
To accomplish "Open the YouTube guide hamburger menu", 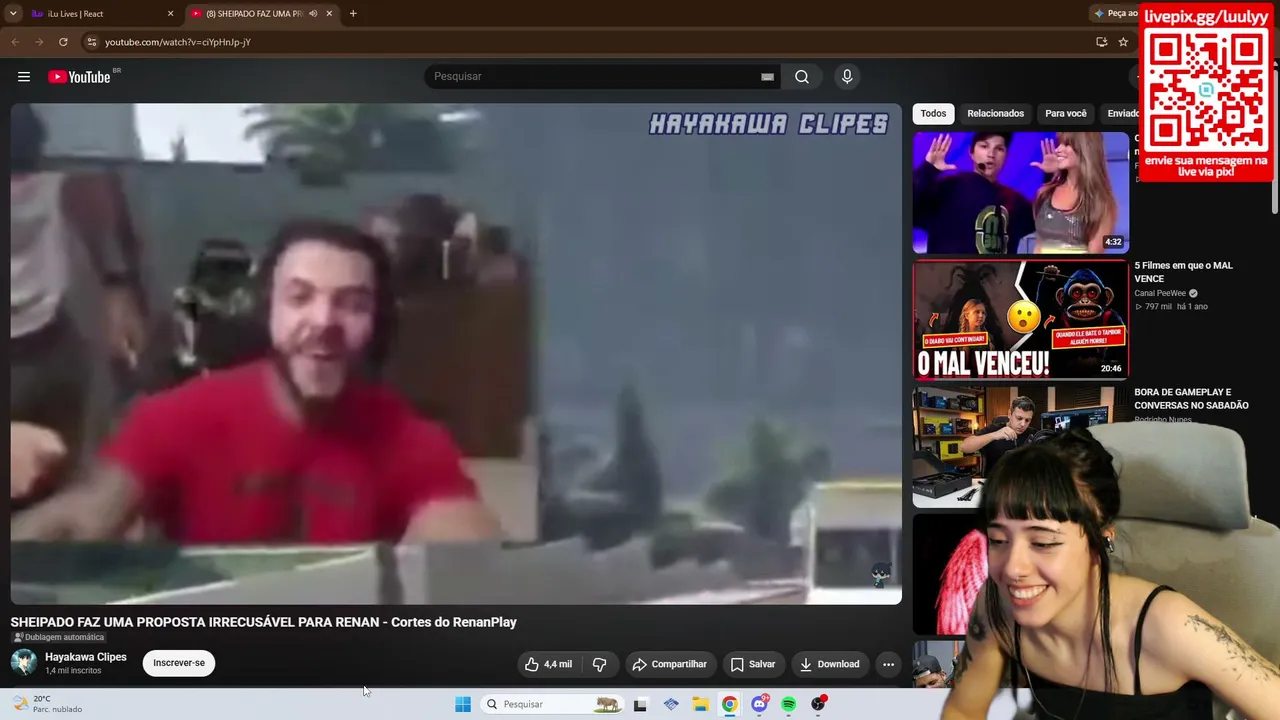I will [x=24, y=77].
